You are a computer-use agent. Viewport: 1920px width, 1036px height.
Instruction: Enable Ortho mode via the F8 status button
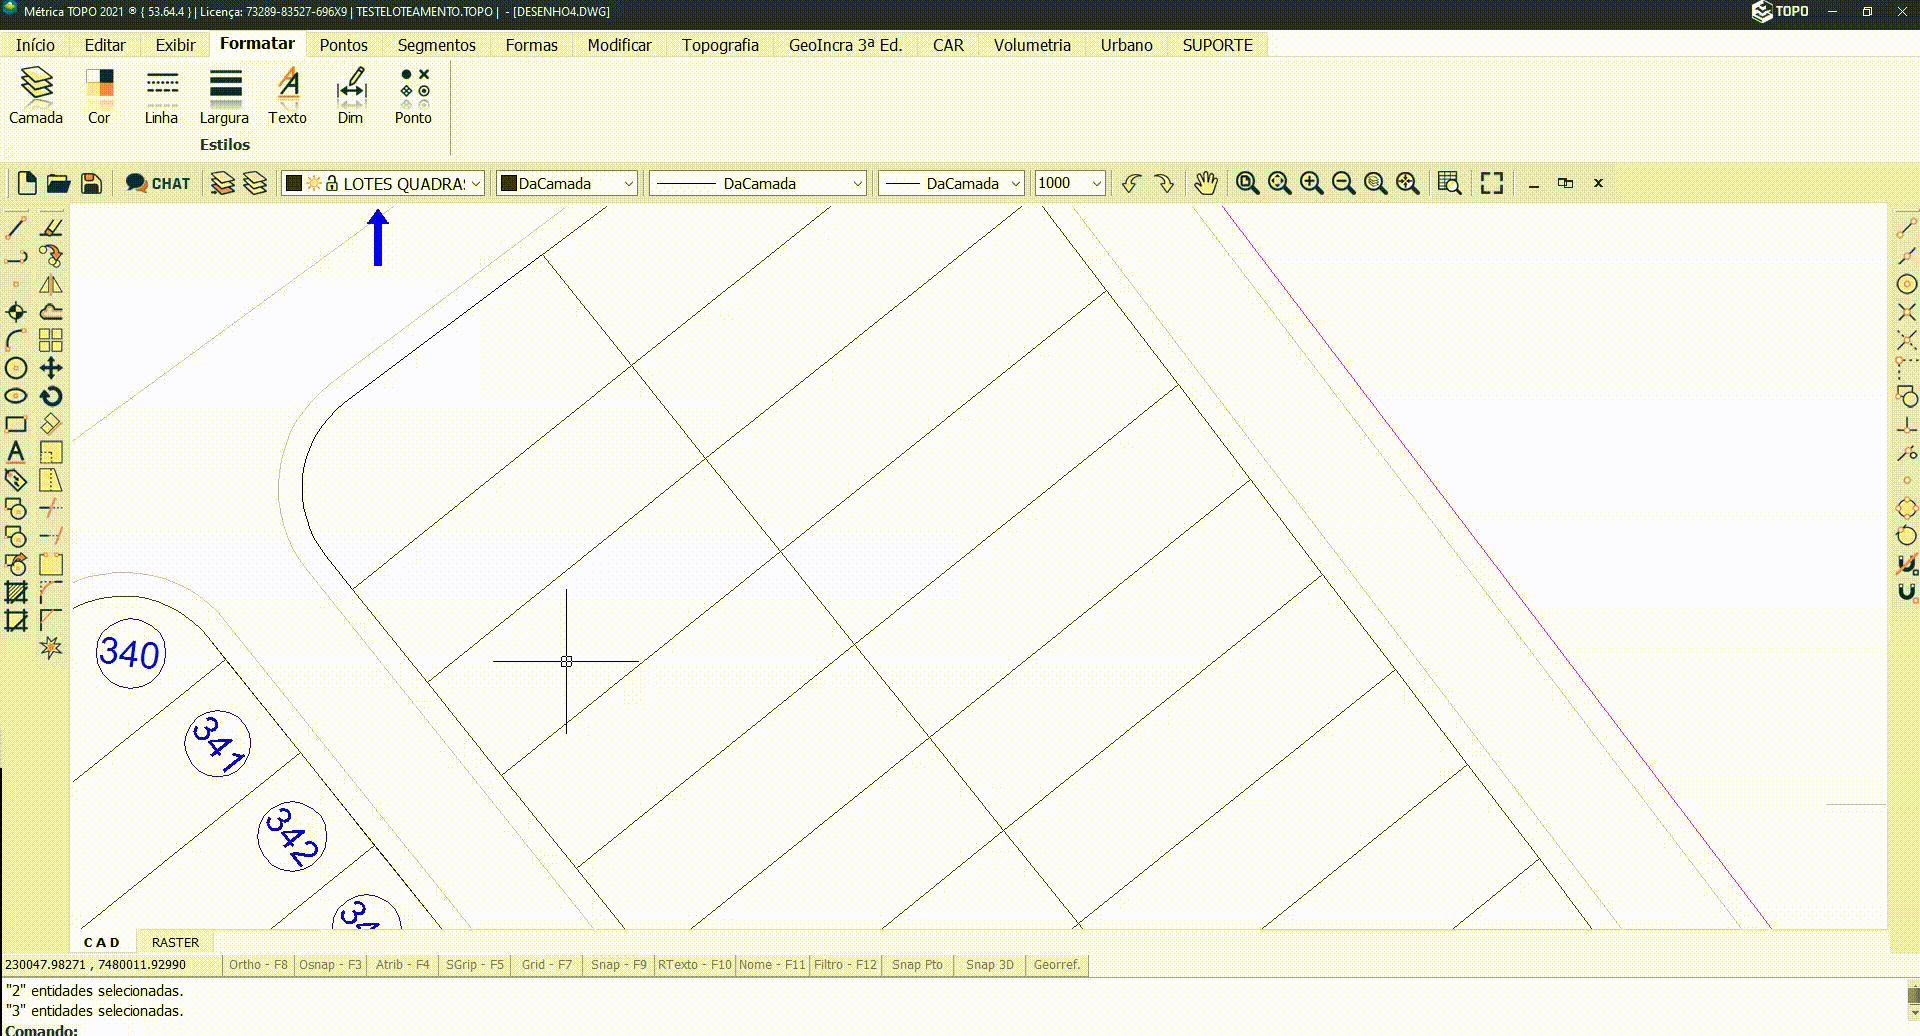coord(257,964)
